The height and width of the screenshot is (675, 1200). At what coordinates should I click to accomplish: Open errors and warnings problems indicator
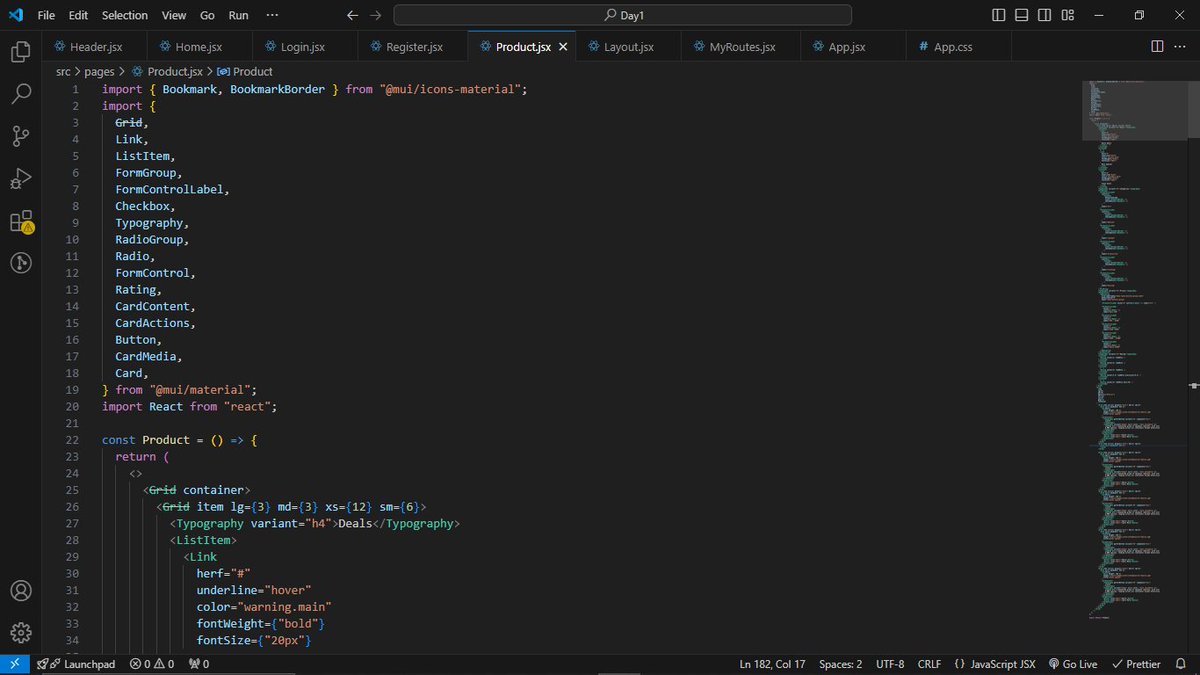[152, 664]
